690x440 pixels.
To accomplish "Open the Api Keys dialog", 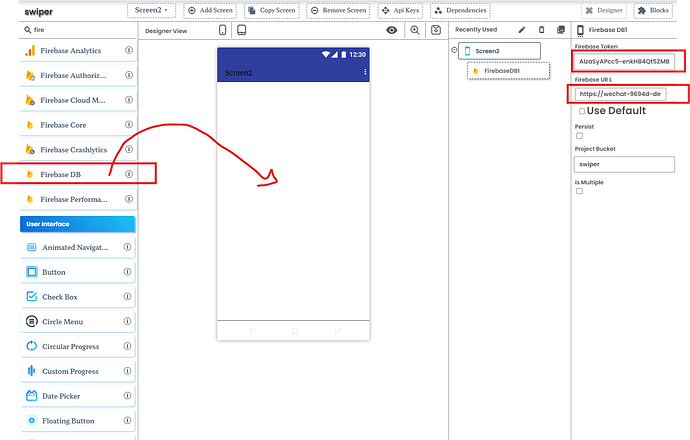I will (x=400, y=11).
